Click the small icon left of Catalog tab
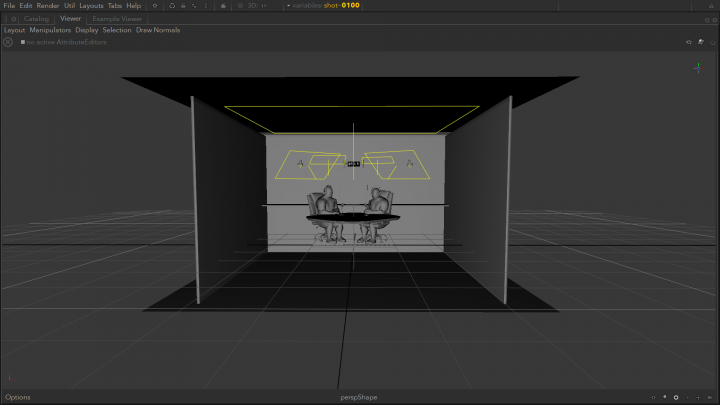Image resolution: width=720 pixels, height=405 pixels. pos(14,19)
